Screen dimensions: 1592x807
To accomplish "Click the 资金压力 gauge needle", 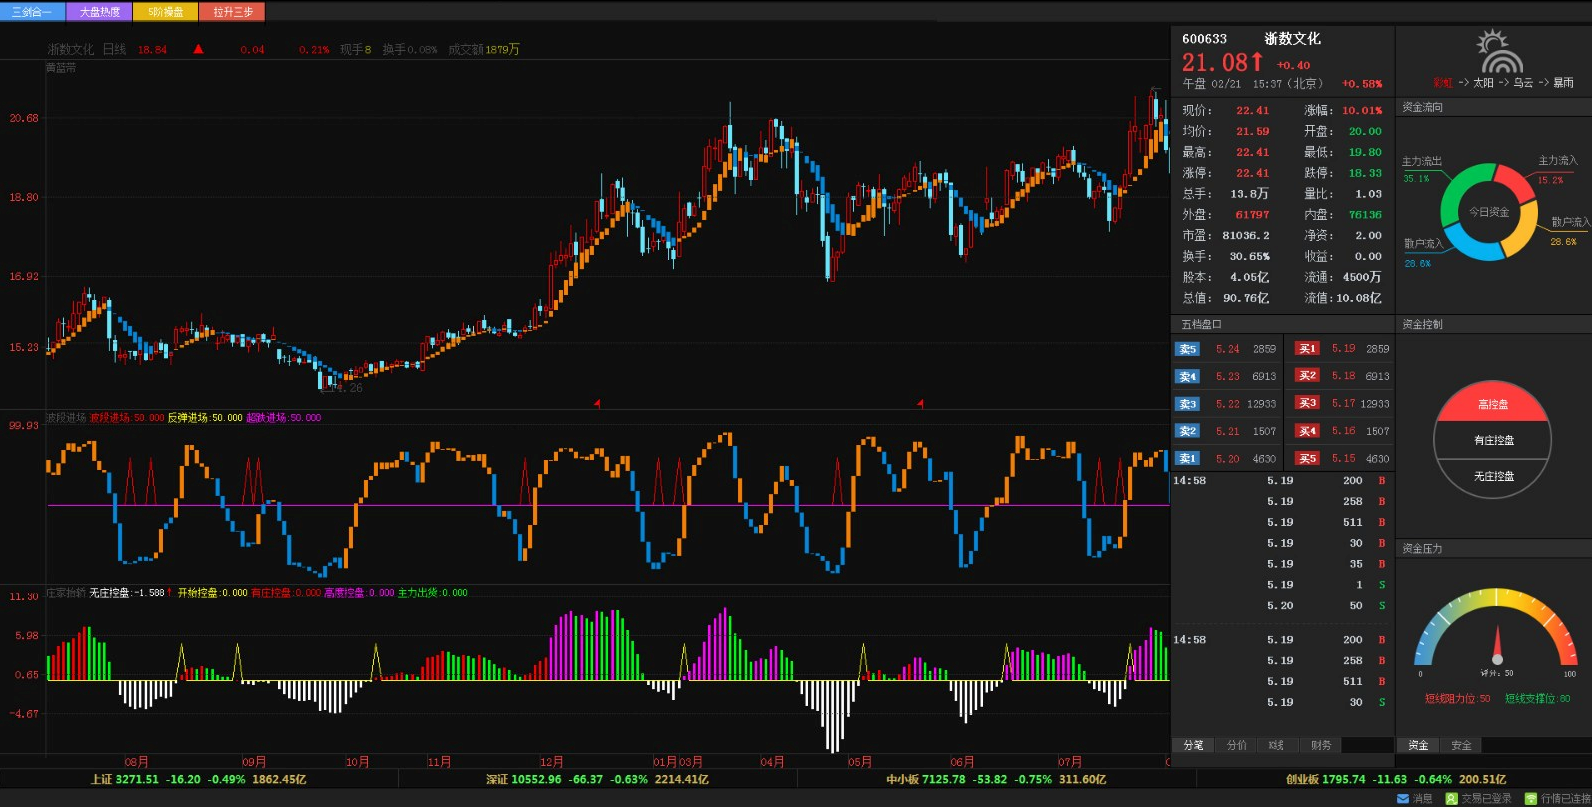I will point(1497,643).
